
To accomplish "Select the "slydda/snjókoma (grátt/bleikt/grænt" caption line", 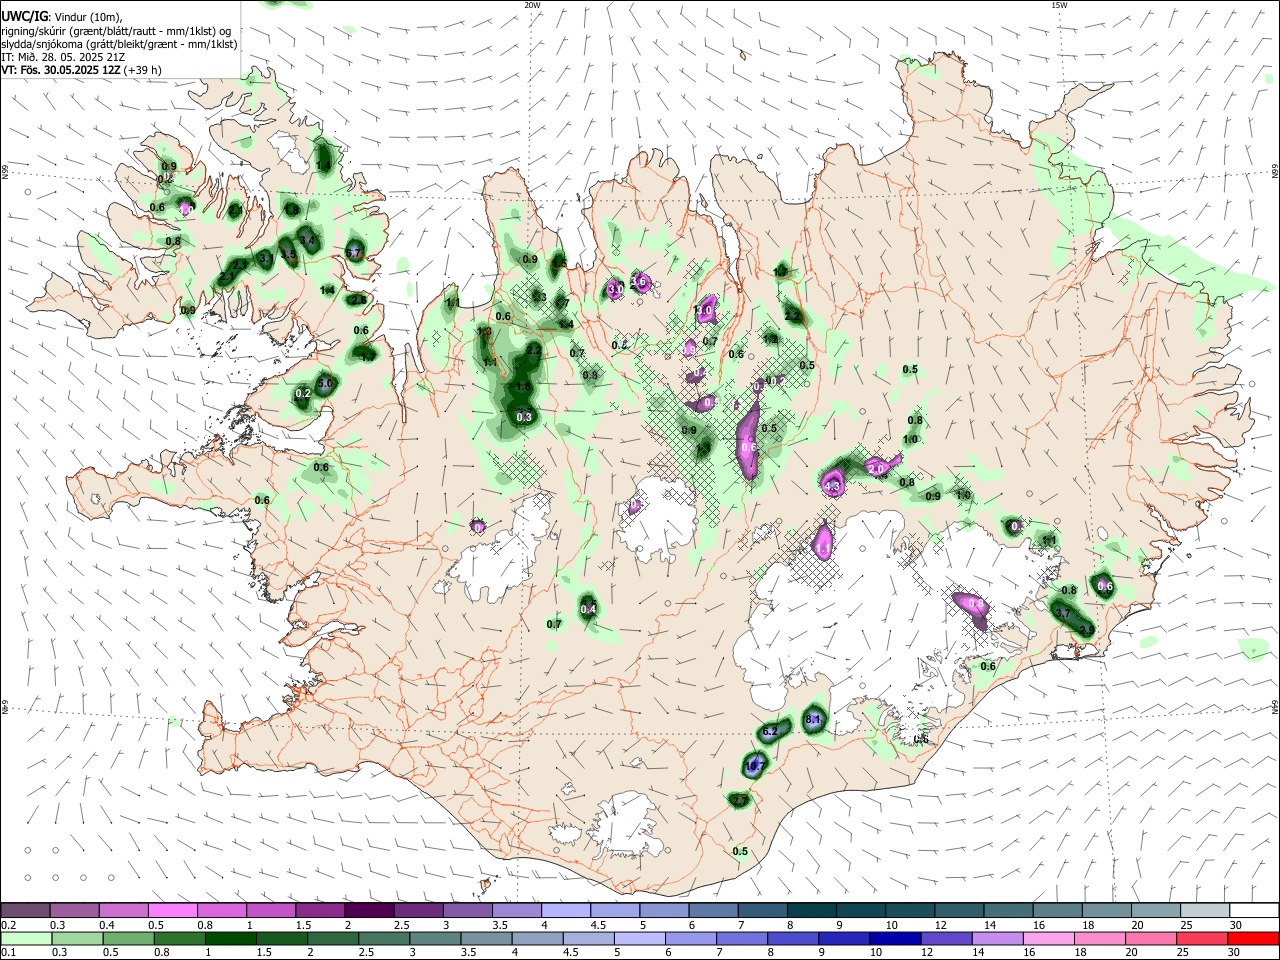I will (119, 44).
